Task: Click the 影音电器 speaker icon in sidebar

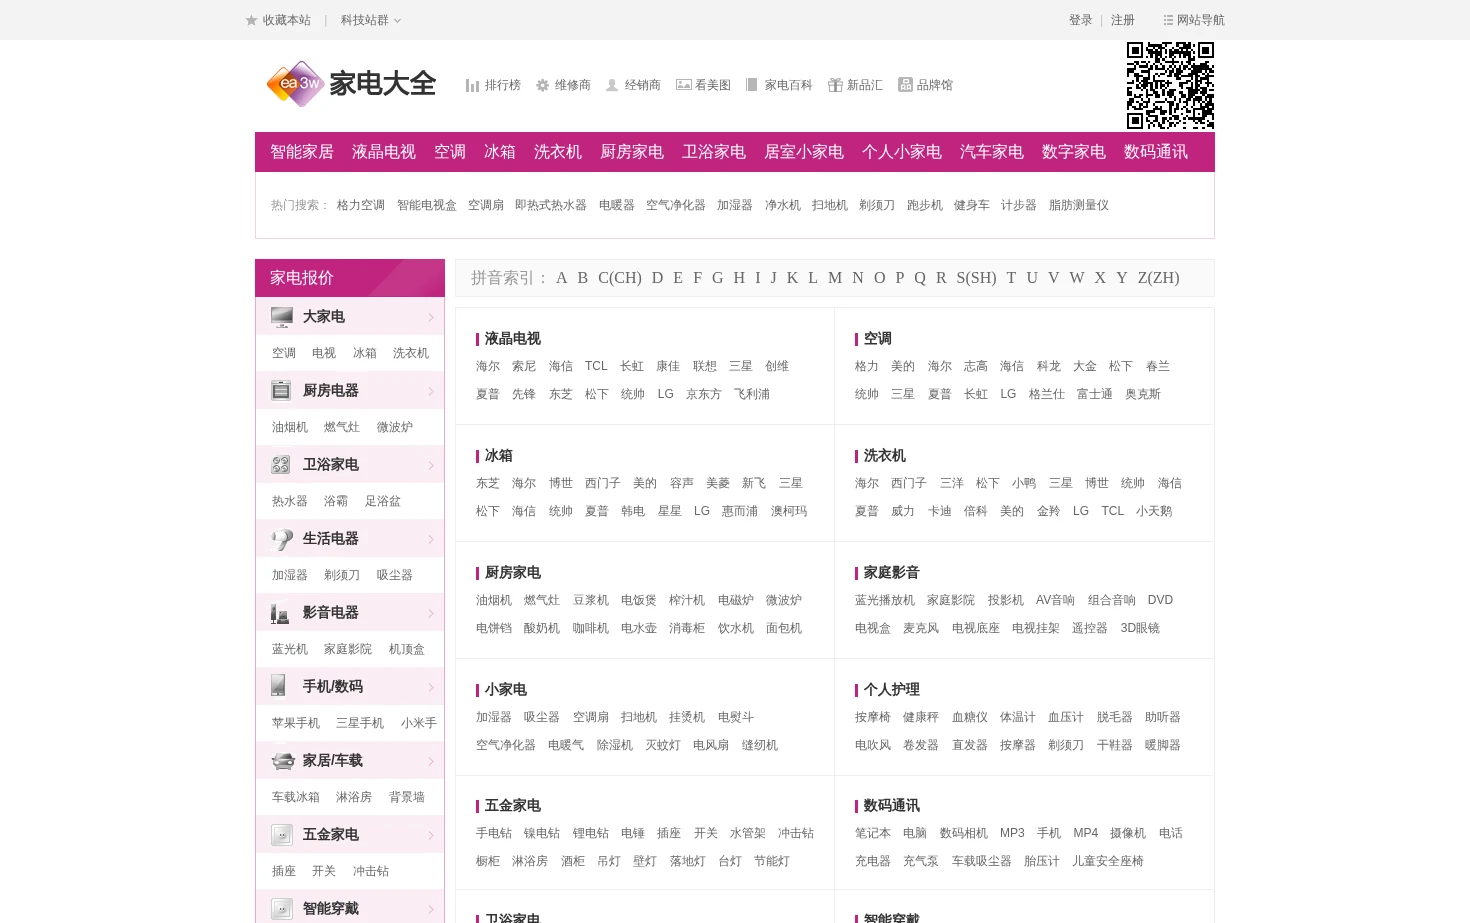Action: tap(280, 613)
